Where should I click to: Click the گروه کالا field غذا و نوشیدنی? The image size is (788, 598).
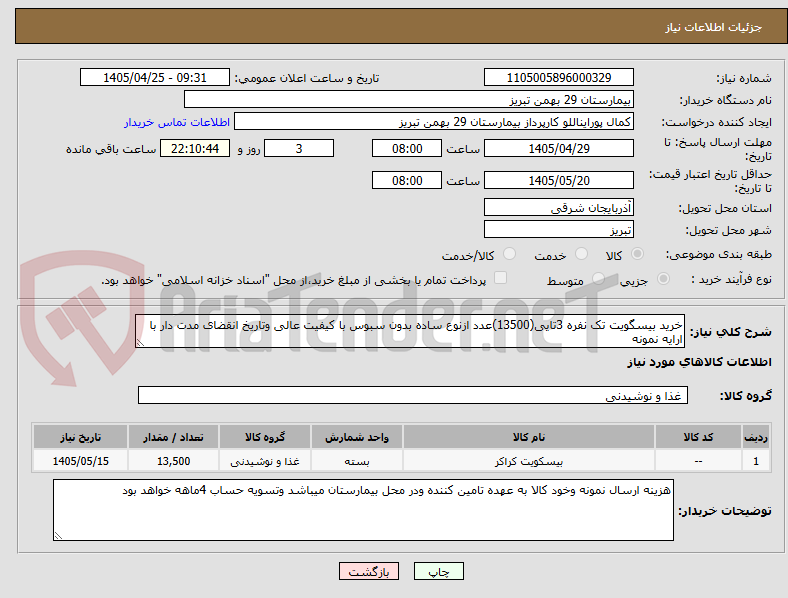tap(413, 395)
